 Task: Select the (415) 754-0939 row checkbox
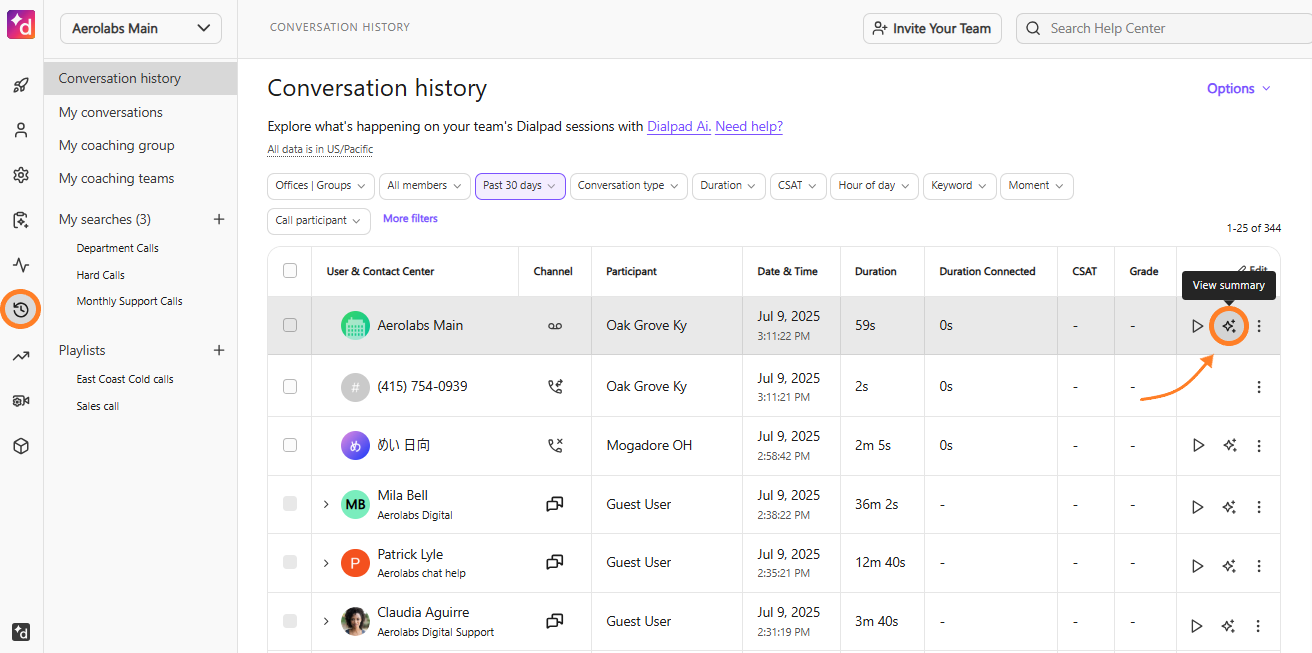coord(290,386)
